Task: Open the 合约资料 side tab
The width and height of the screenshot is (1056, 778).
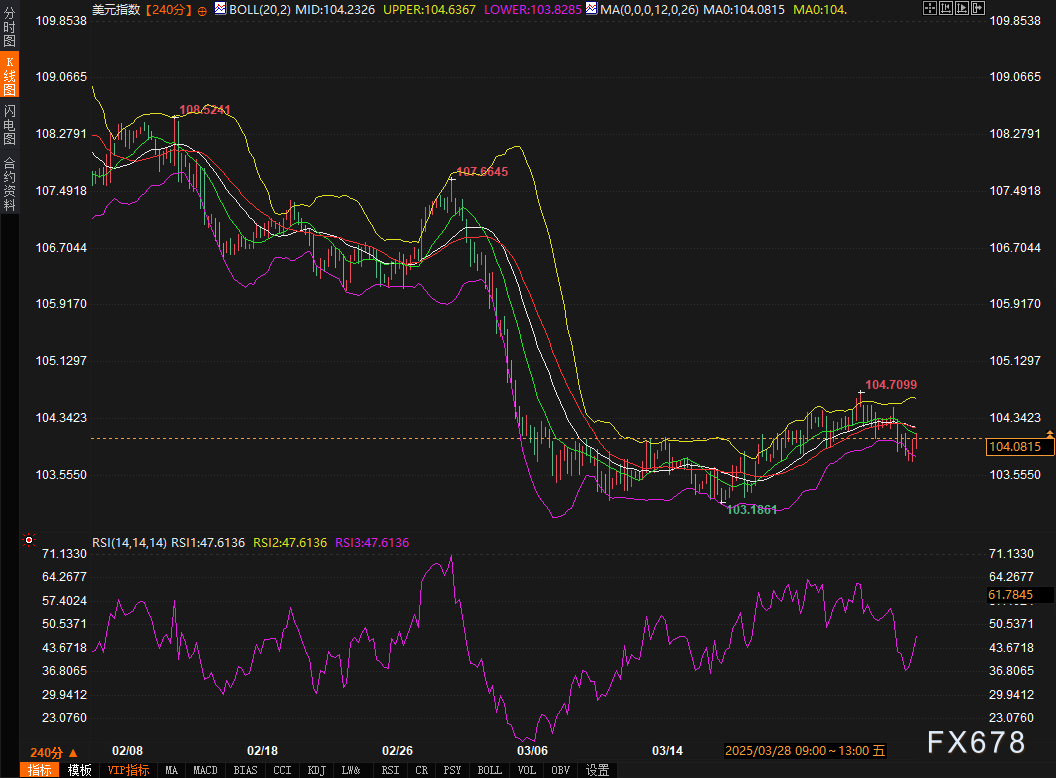Action: click(9, 183)
